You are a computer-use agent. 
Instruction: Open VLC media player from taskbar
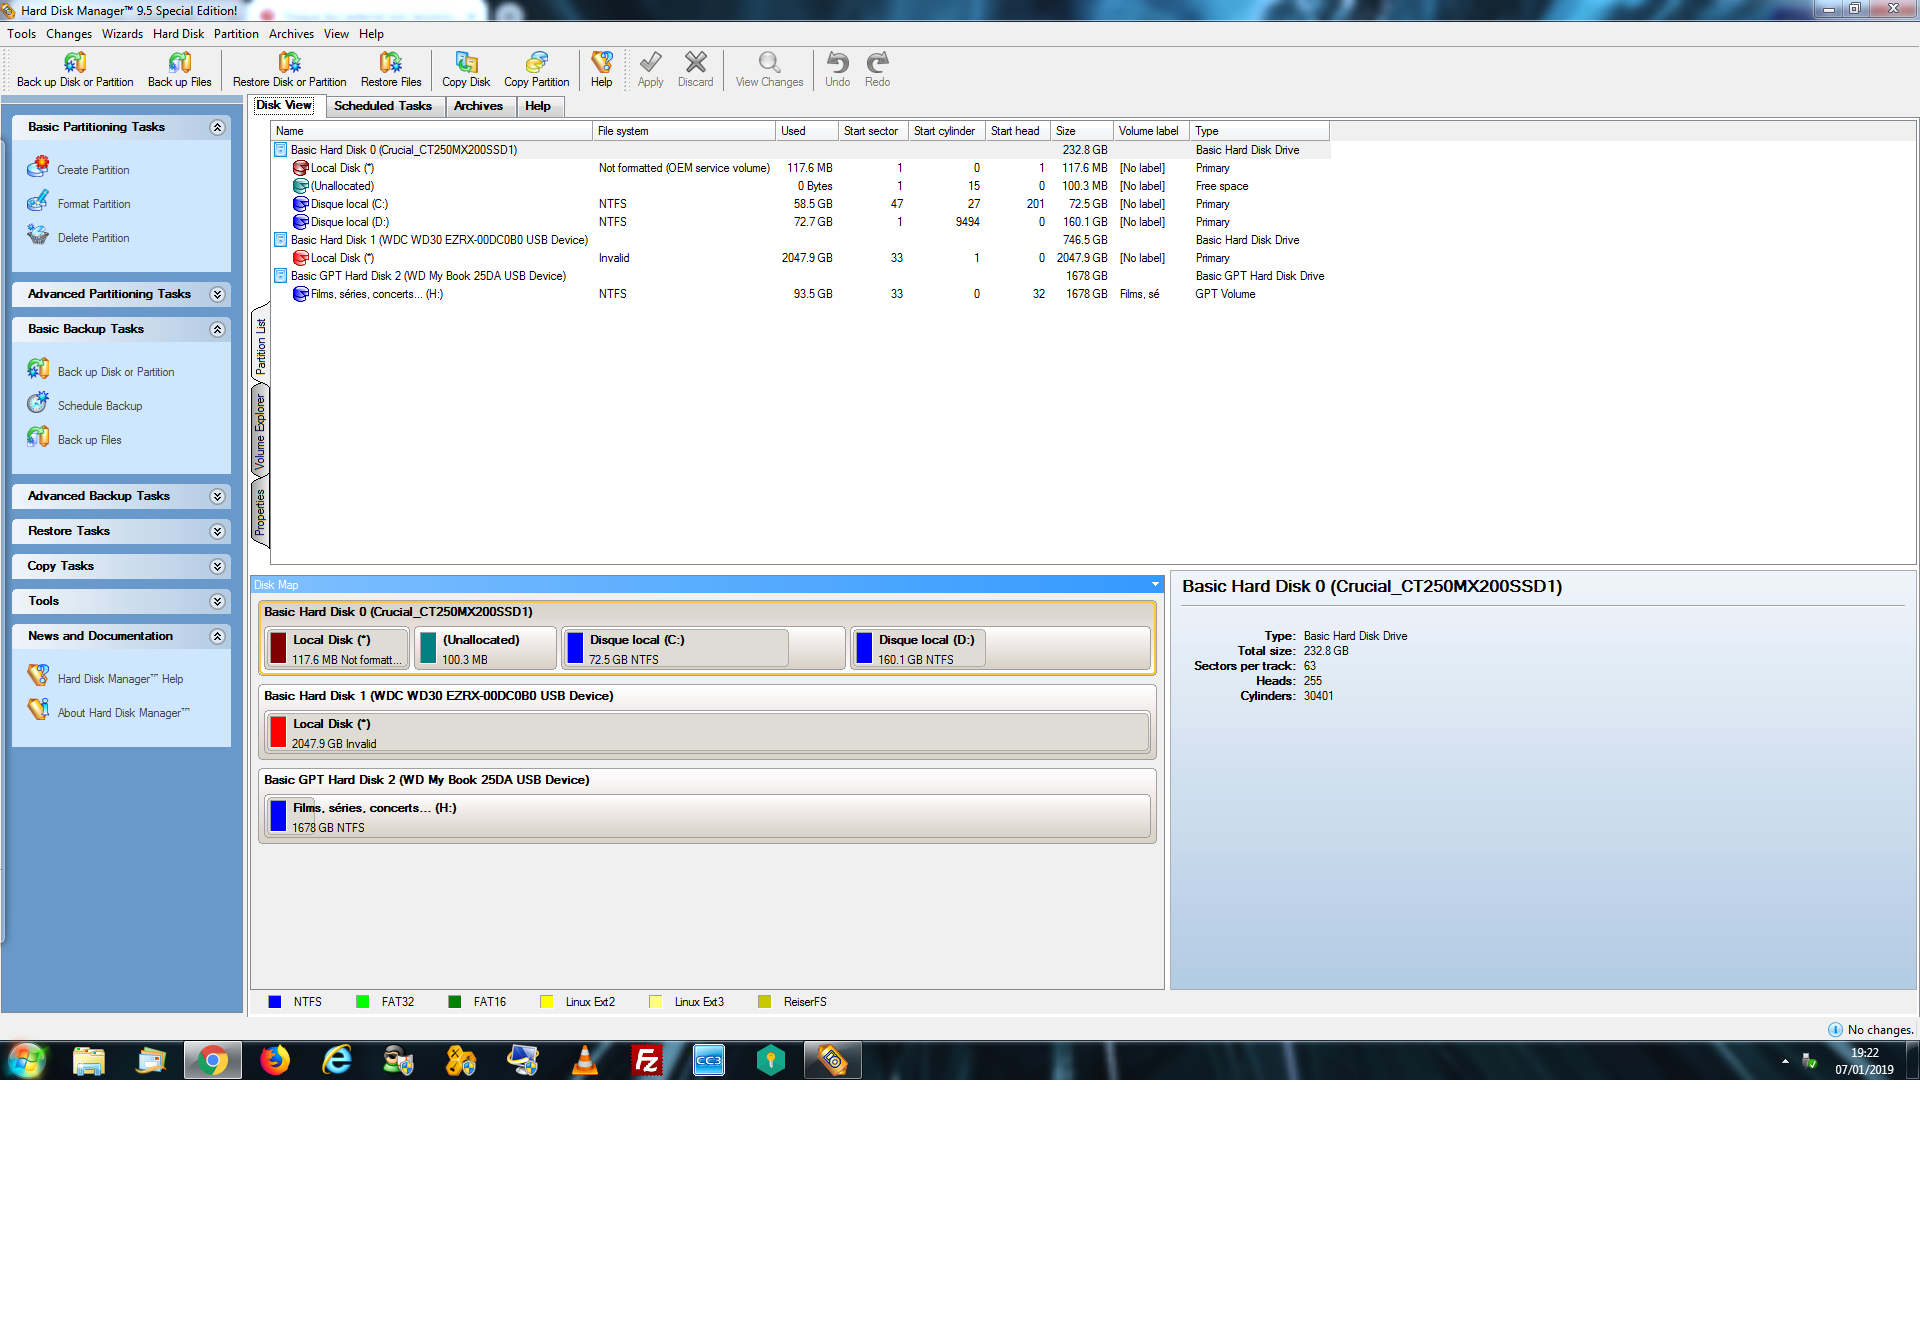585,1060
